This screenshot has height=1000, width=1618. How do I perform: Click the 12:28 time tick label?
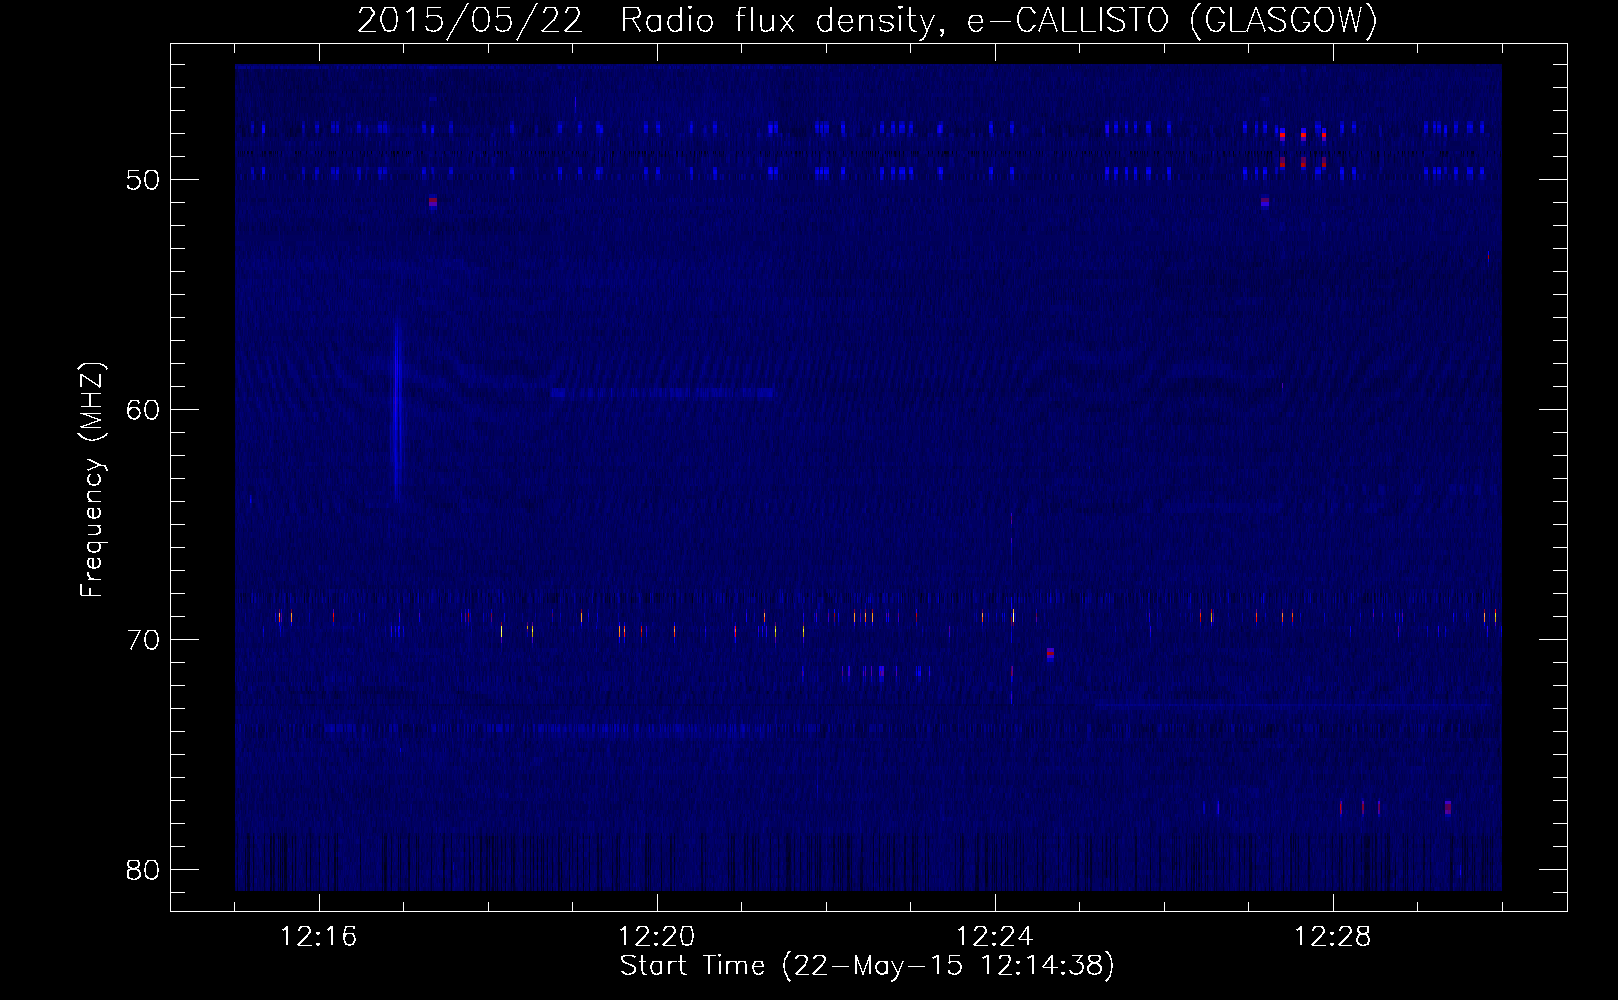pos(1332,937)
